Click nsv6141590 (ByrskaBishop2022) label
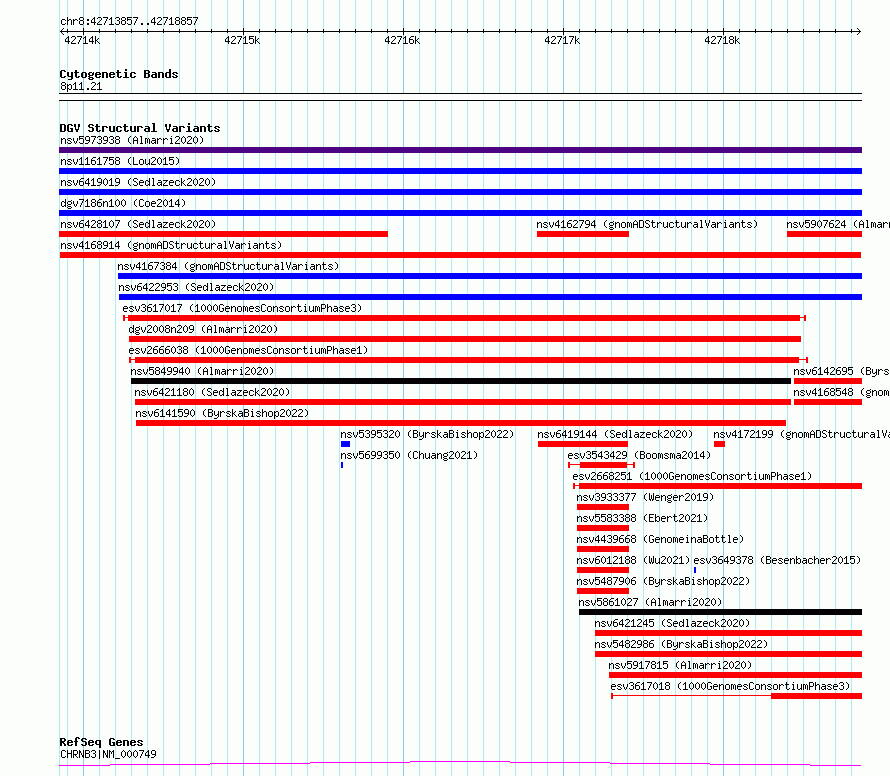890x776 pixels. coord(222,413)
